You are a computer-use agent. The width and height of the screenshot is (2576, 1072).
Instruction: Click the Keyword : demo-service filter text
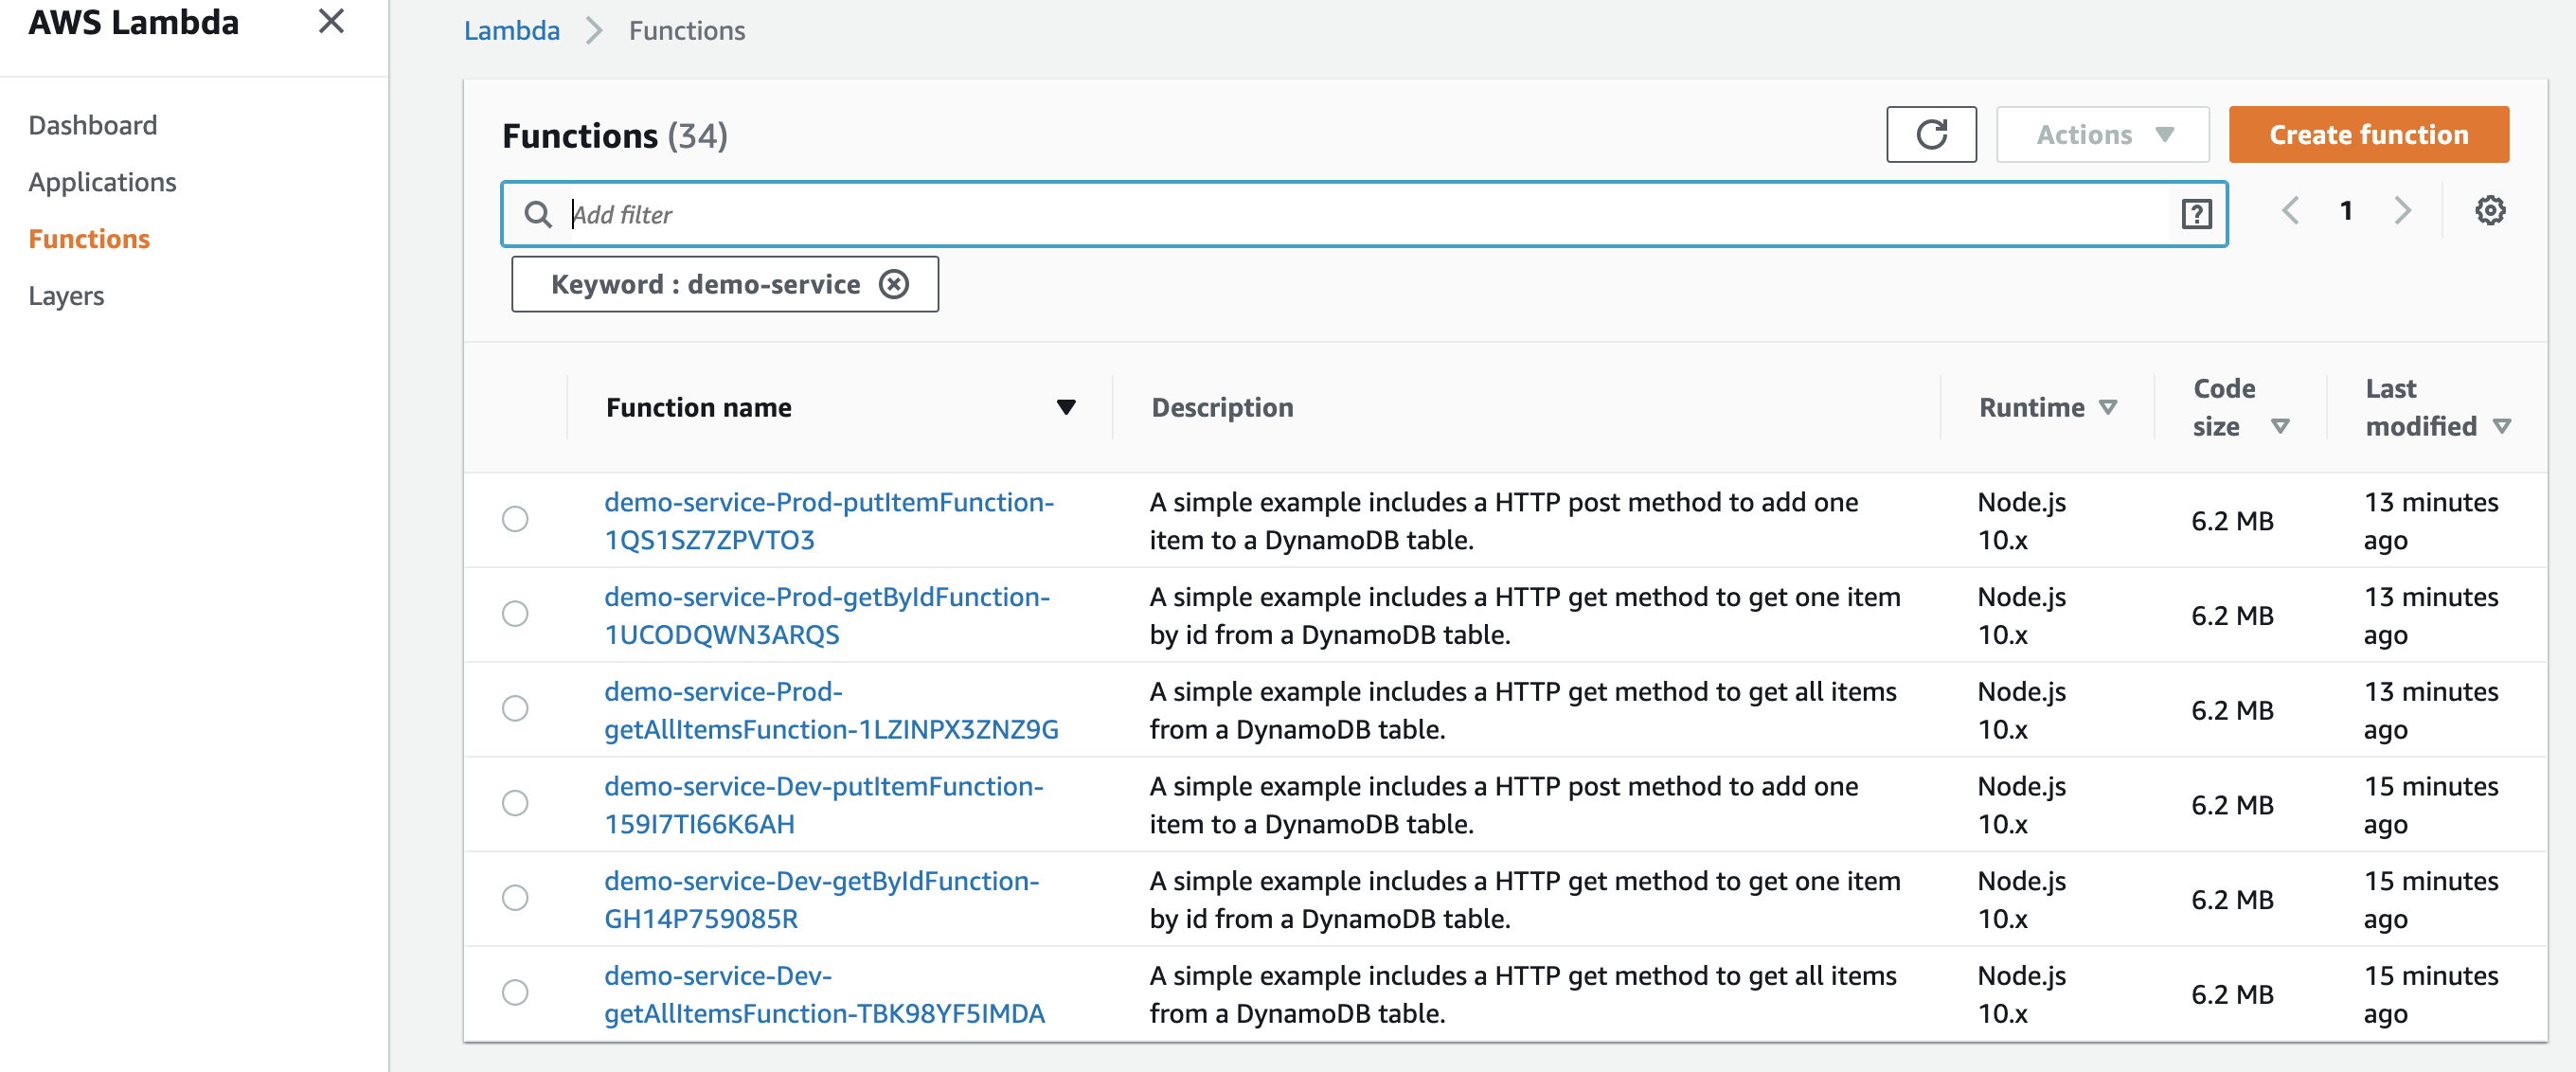pos(705,284)
